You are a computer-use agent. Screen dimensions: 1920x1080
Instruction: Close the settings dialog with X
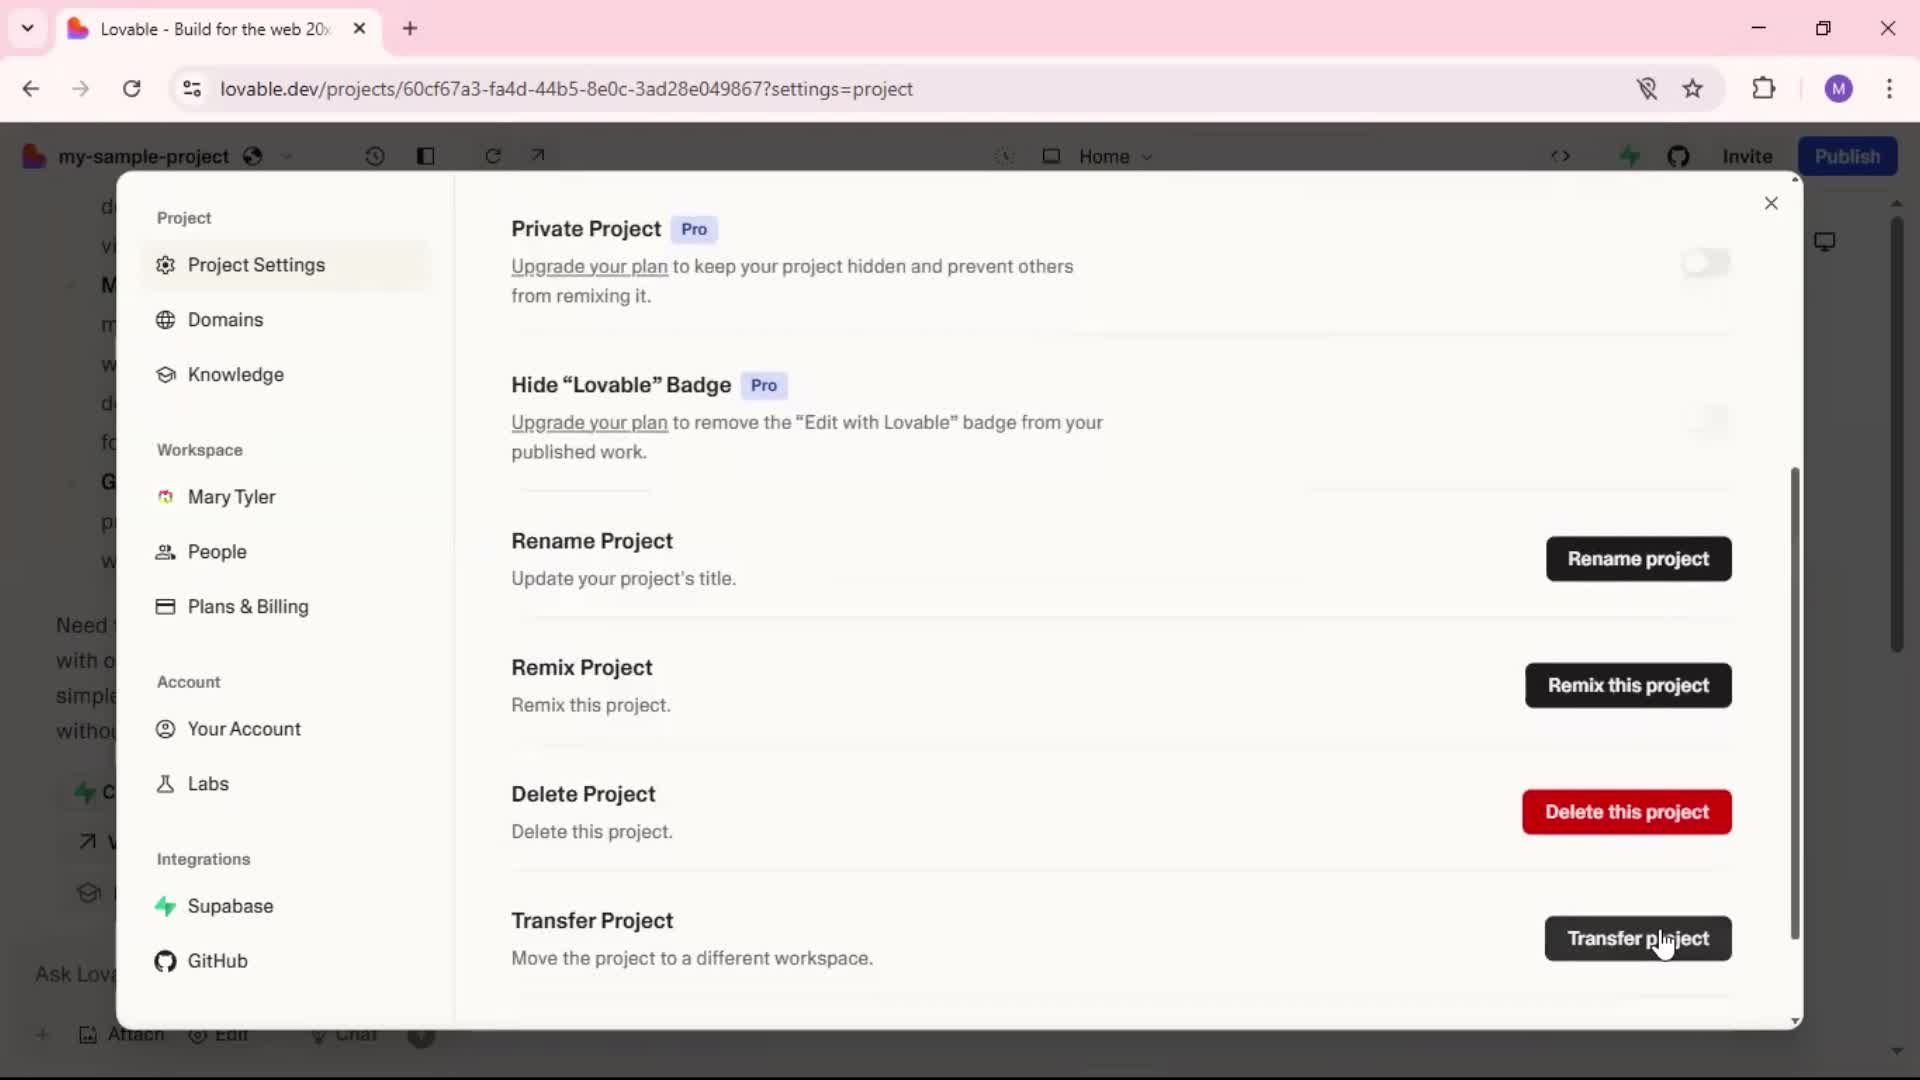pyautogui.click(x=1771, y=203)
